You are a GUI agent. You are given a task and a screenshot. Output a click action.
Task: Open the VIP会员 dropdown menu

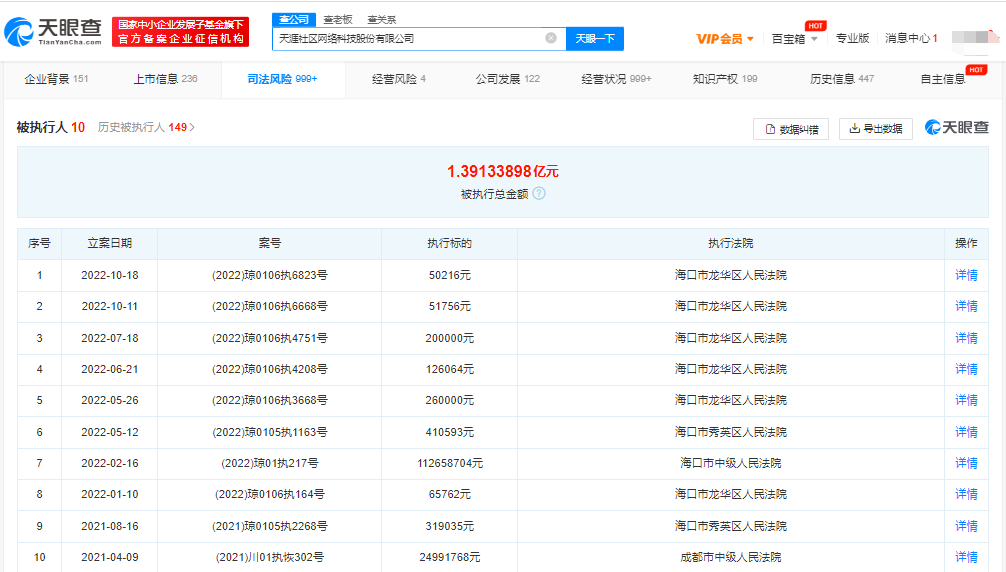(x=725, y=39)
